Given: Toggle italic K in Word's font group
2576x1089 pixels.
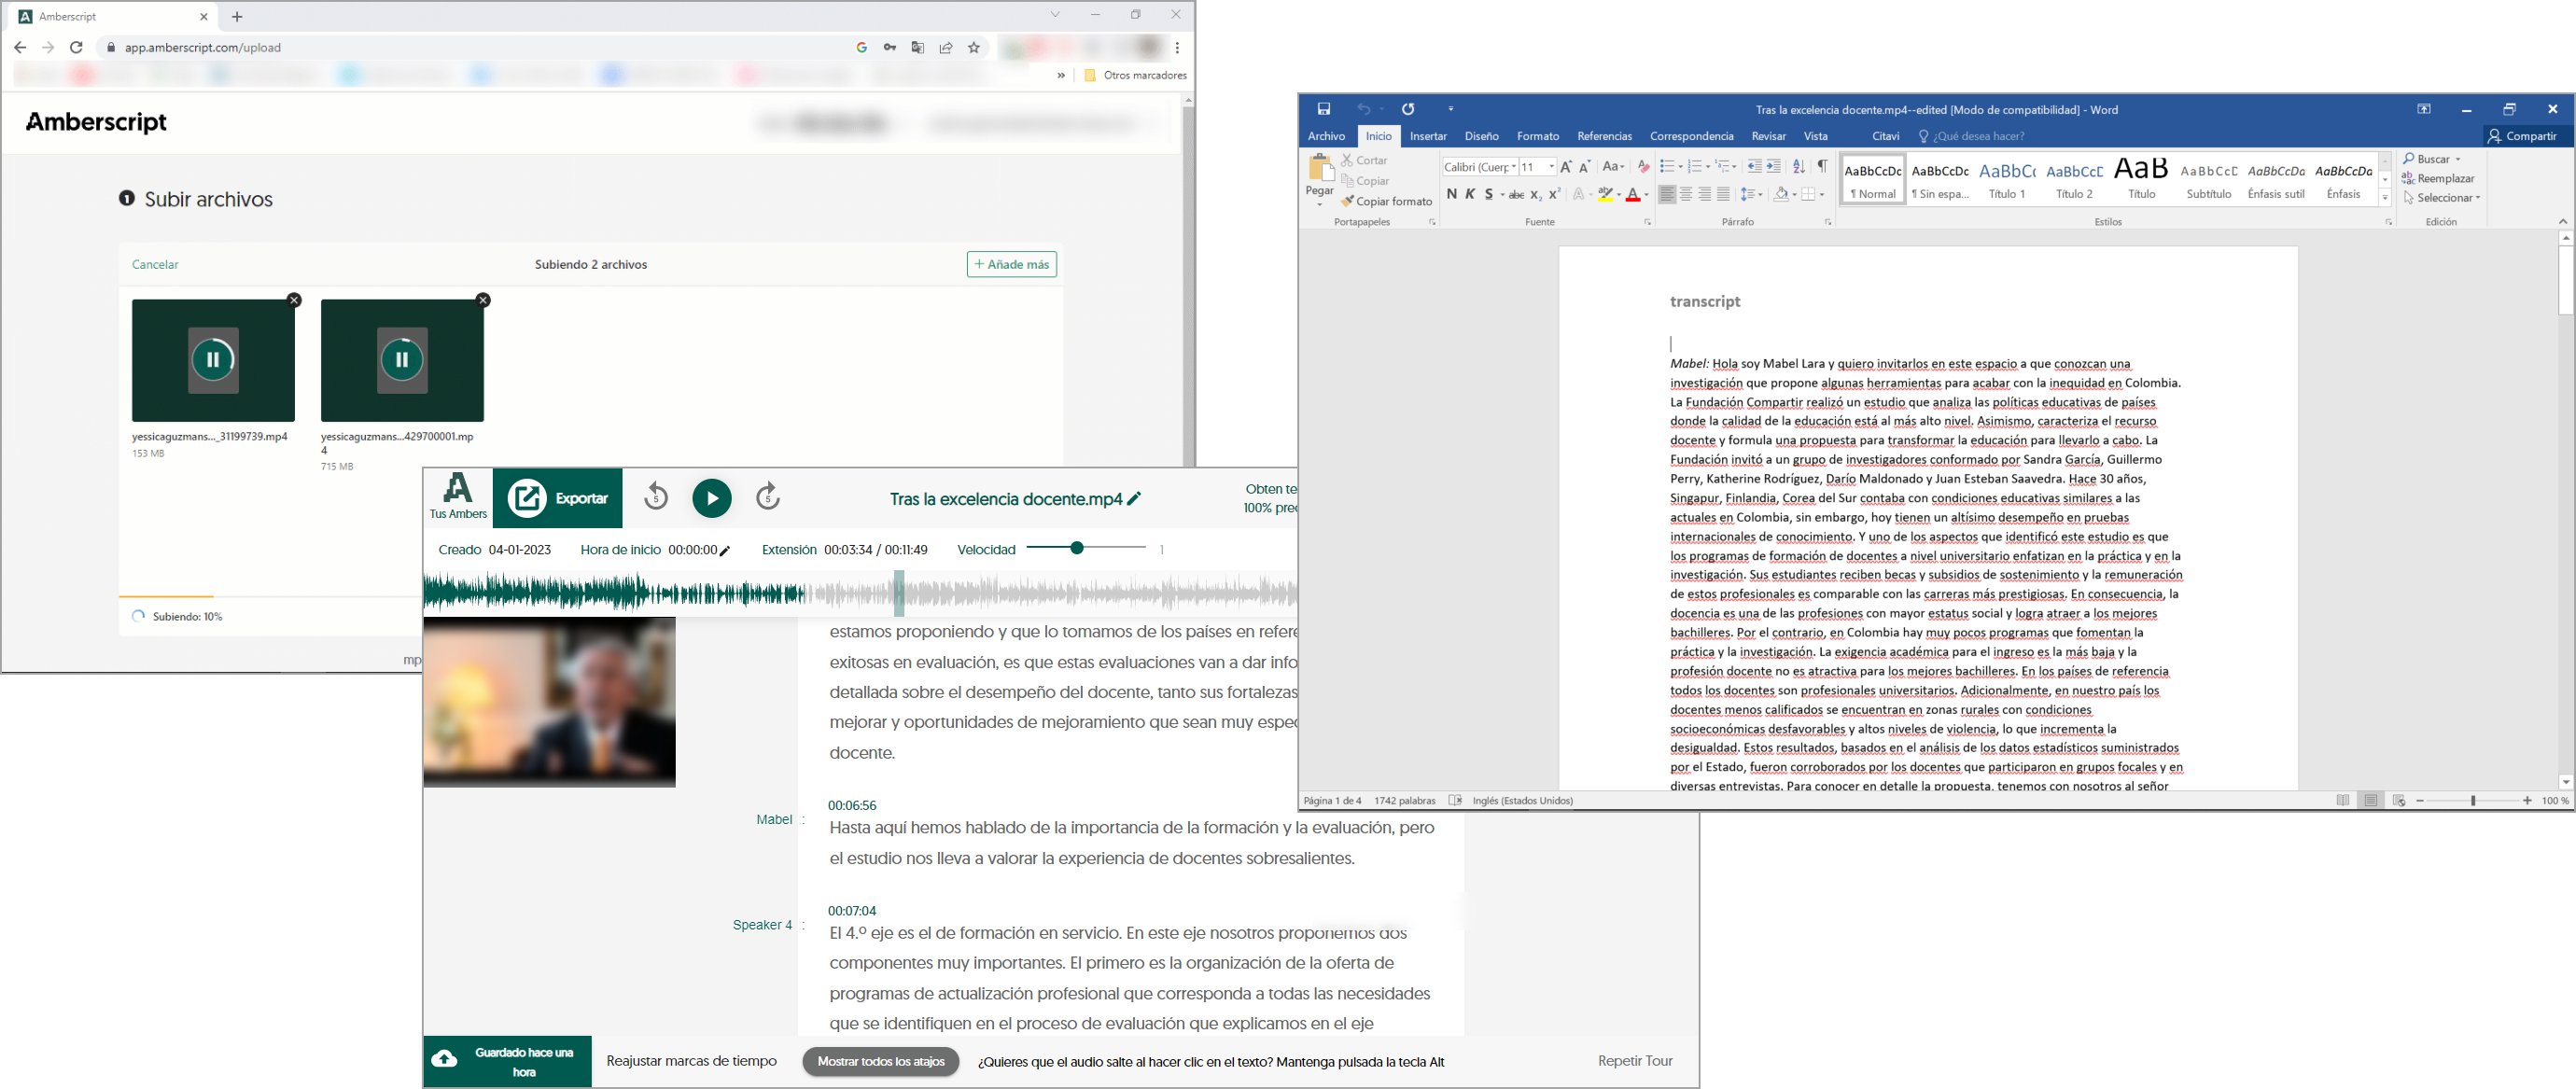Looking at the screenshot, I should coord(1470,195).
